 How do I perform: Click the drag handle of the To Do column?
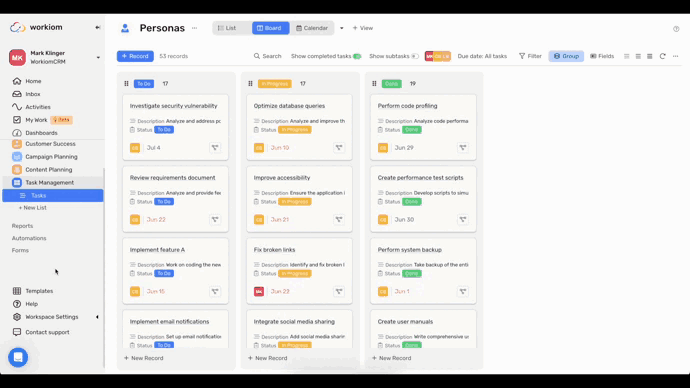click(x=126, y=84)
